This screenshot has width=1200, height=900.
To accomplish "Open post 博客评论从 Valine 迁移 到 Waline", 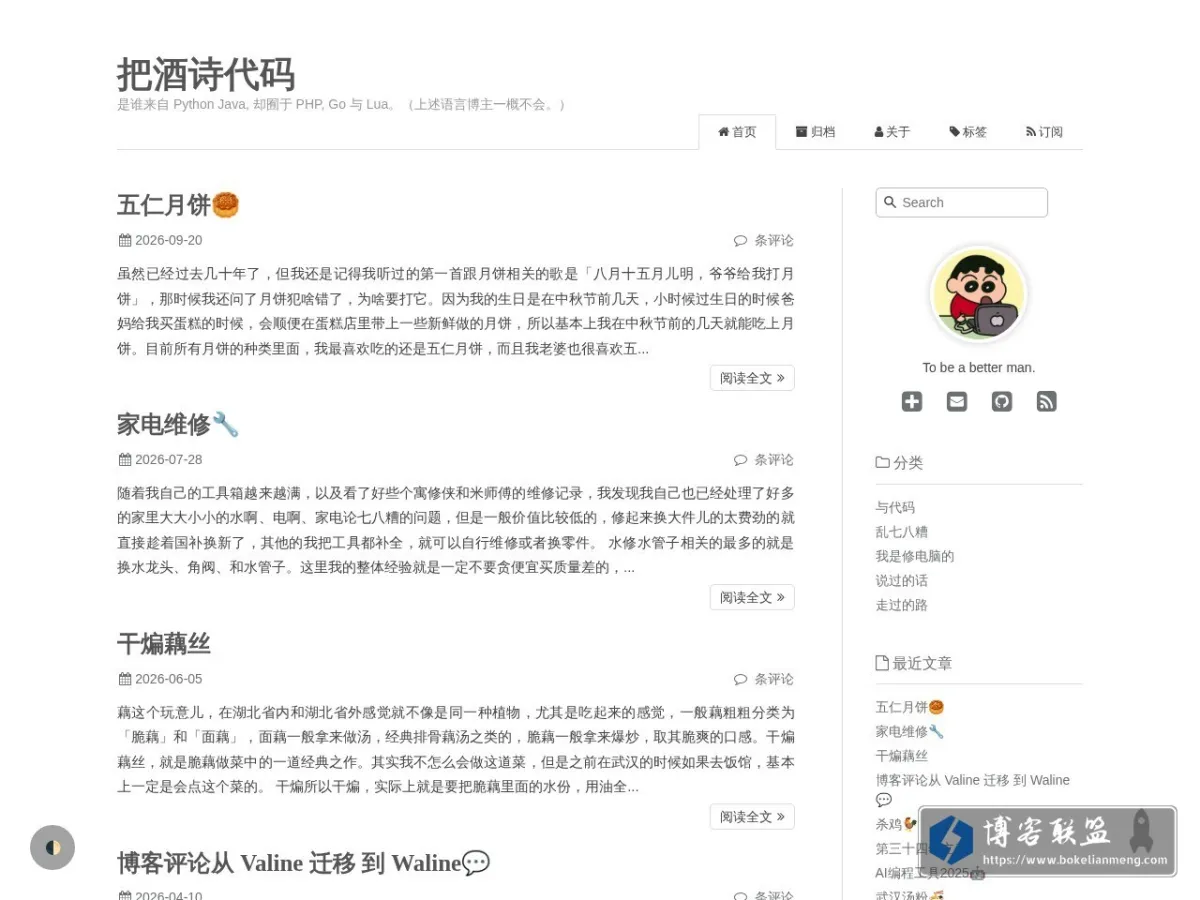I will click(x=303, y=863).
